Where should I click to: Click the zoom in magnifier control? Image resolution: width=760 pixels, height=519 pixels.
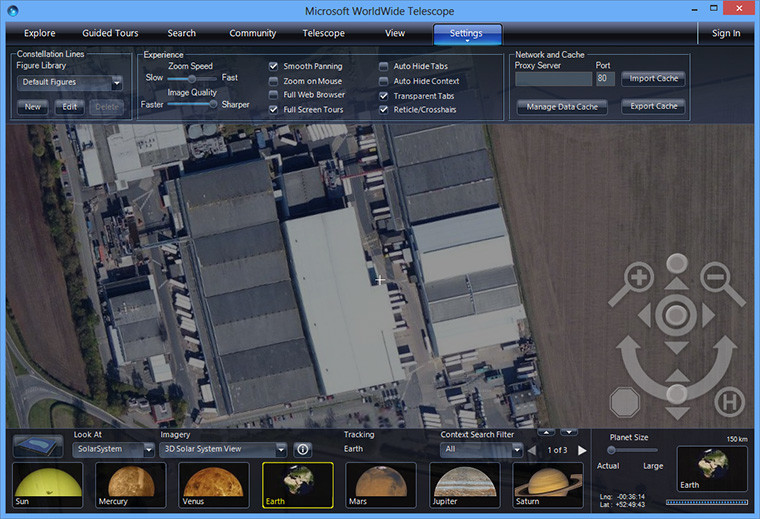click(x=638, y=275)
